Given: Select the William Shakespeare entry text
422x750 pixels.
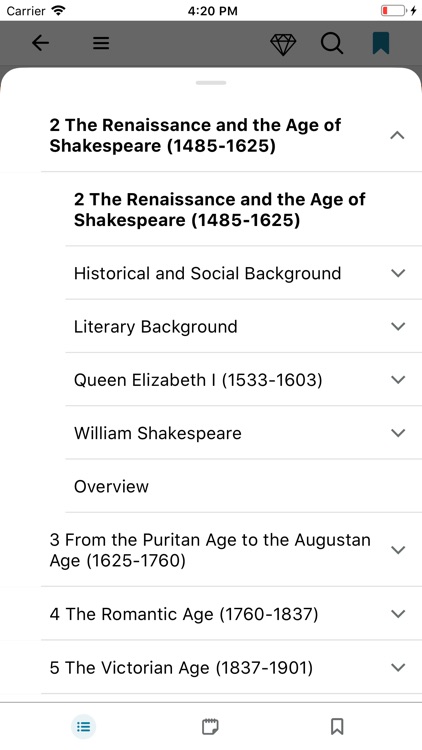Looking at the screenshot, I should (157, 433).
